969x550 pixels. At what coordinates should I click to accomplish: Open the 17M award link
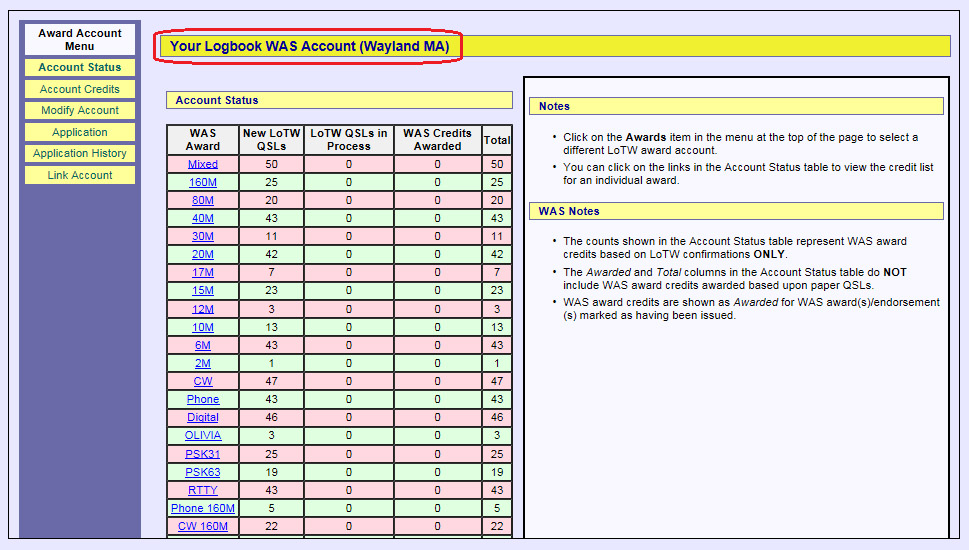pos(203,272)
